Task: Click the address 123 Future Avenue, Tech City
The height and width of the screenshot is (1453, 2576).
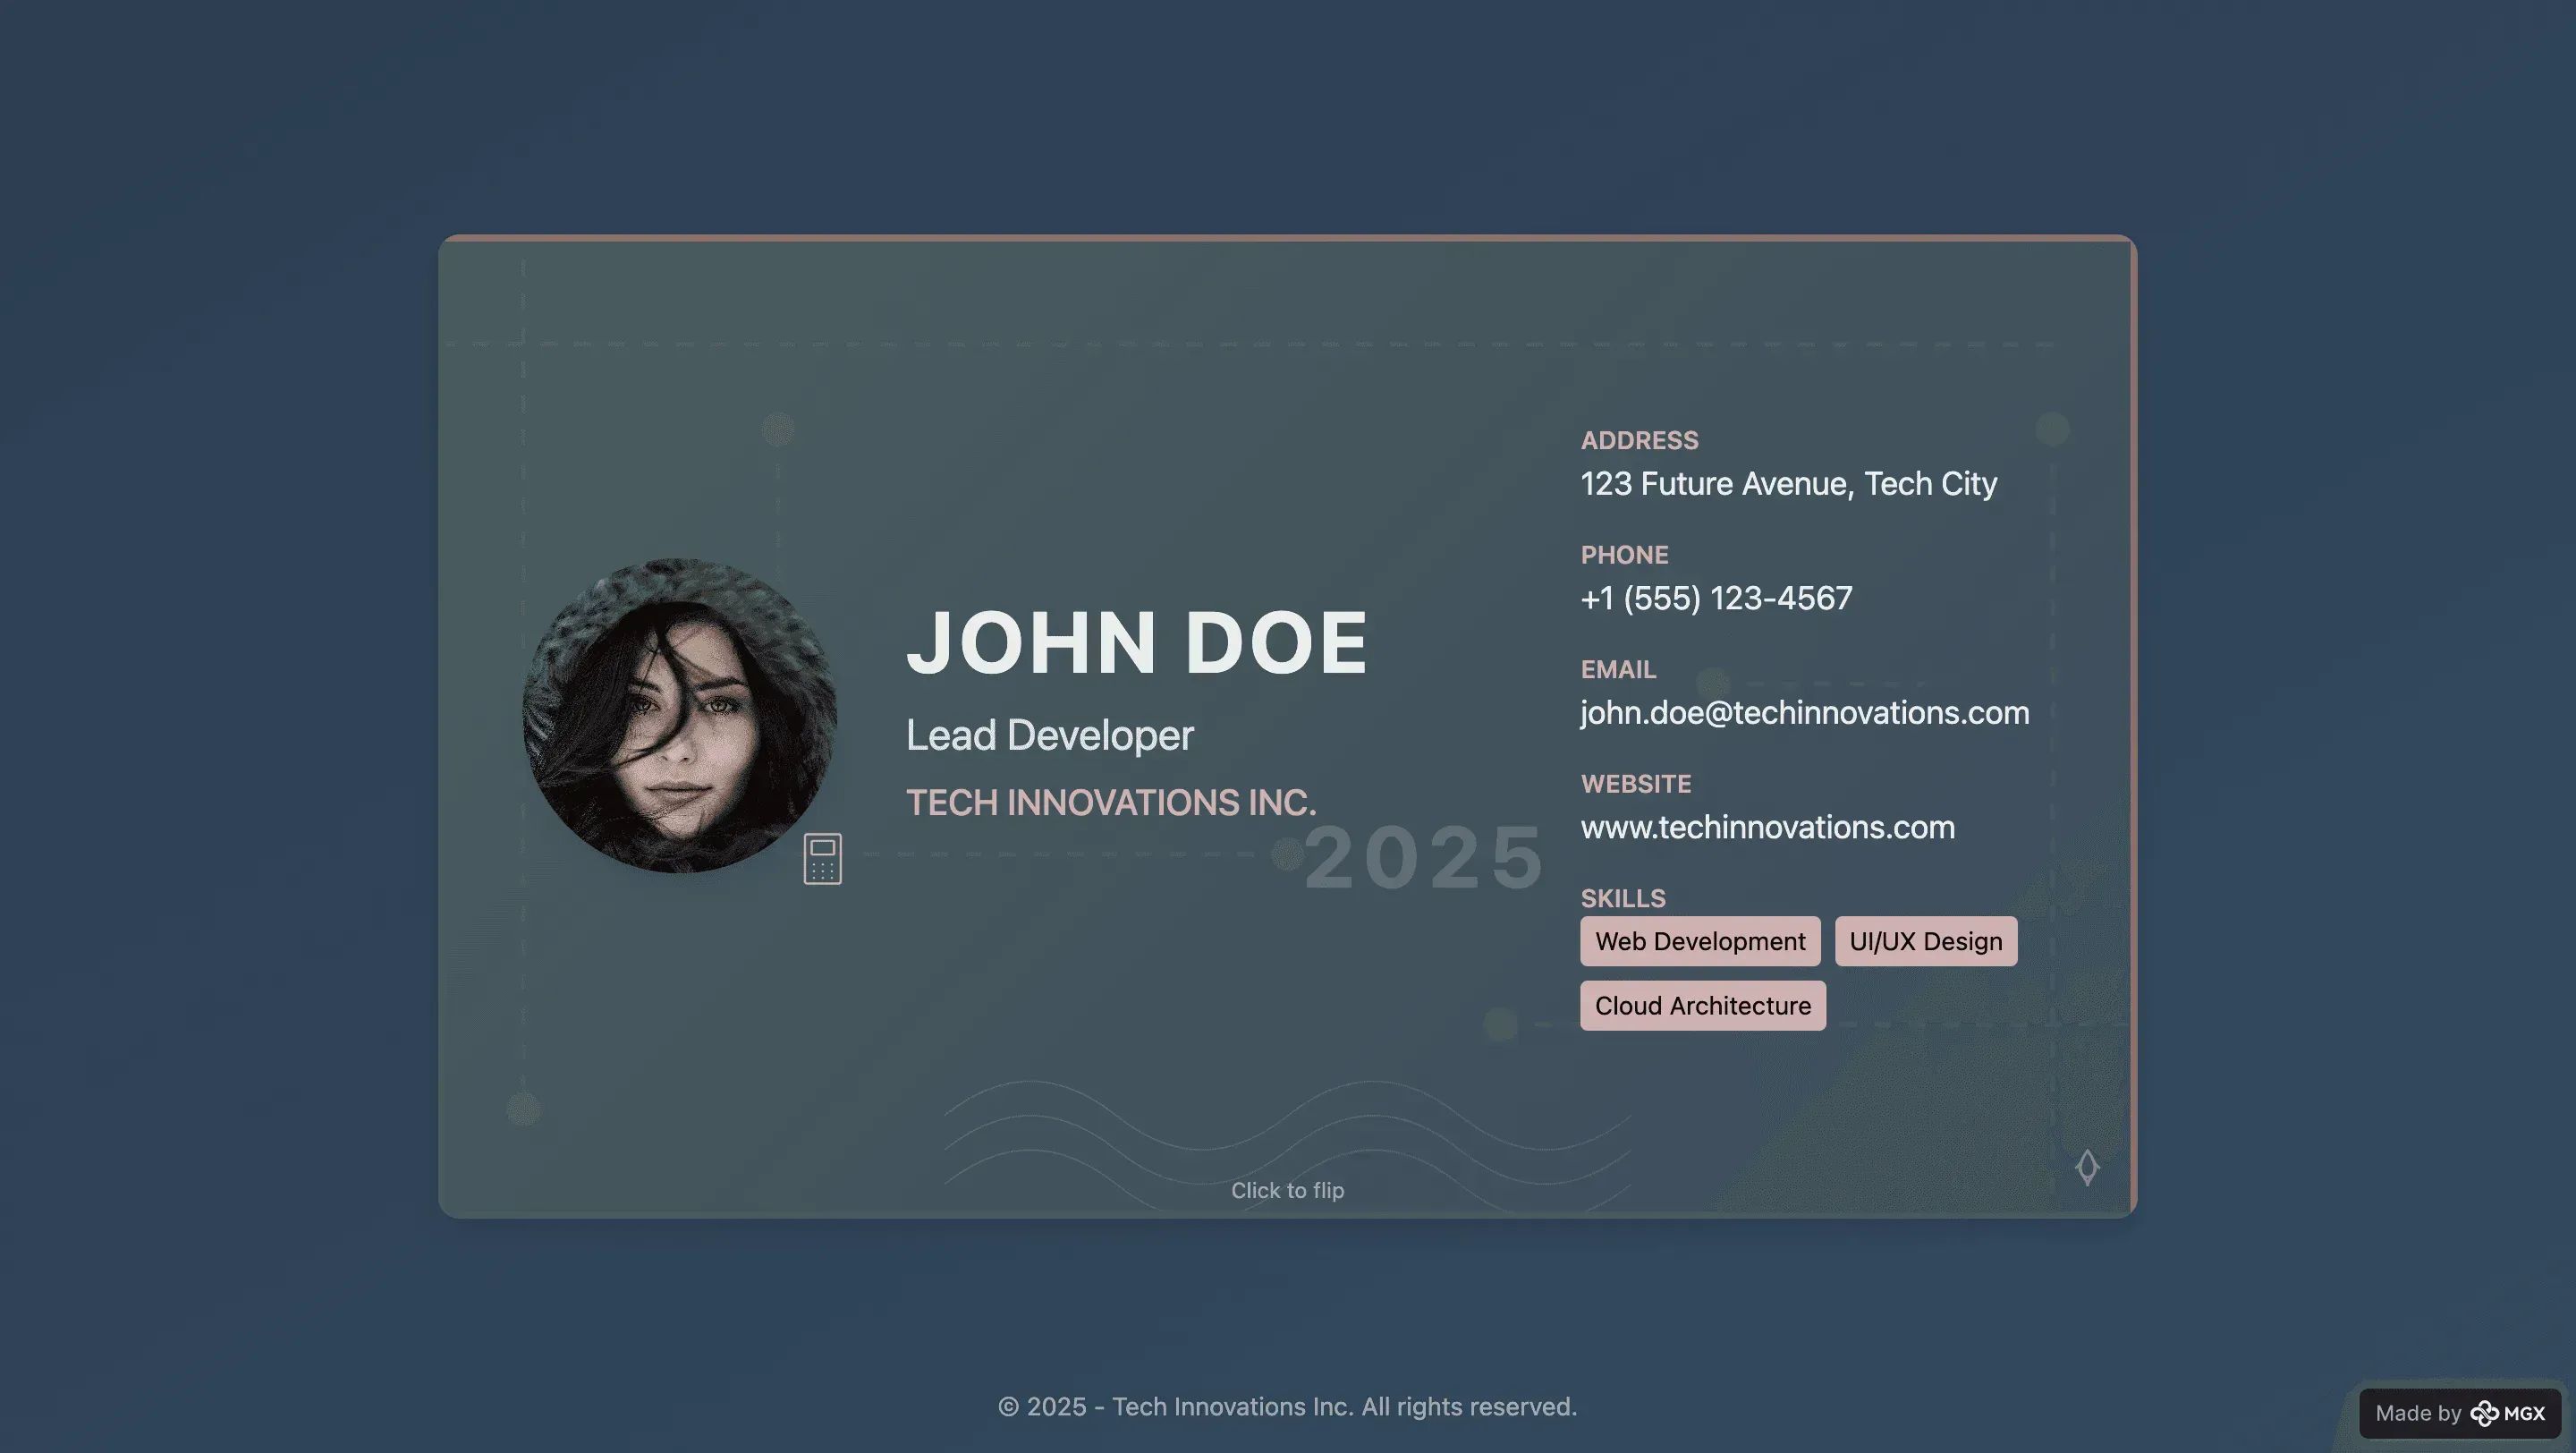Action: pyautogui.click(x=1788, y=484)
